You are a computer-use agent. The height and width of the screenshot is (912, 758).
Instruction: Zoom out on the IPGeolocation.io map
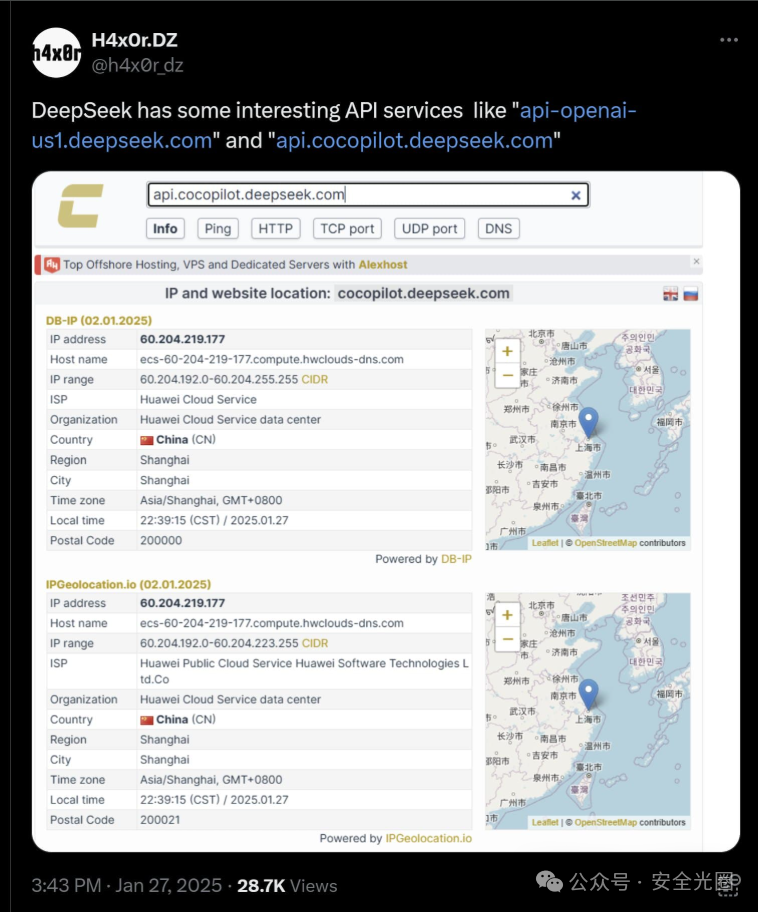pyautogui.click(x=507, y=639)
